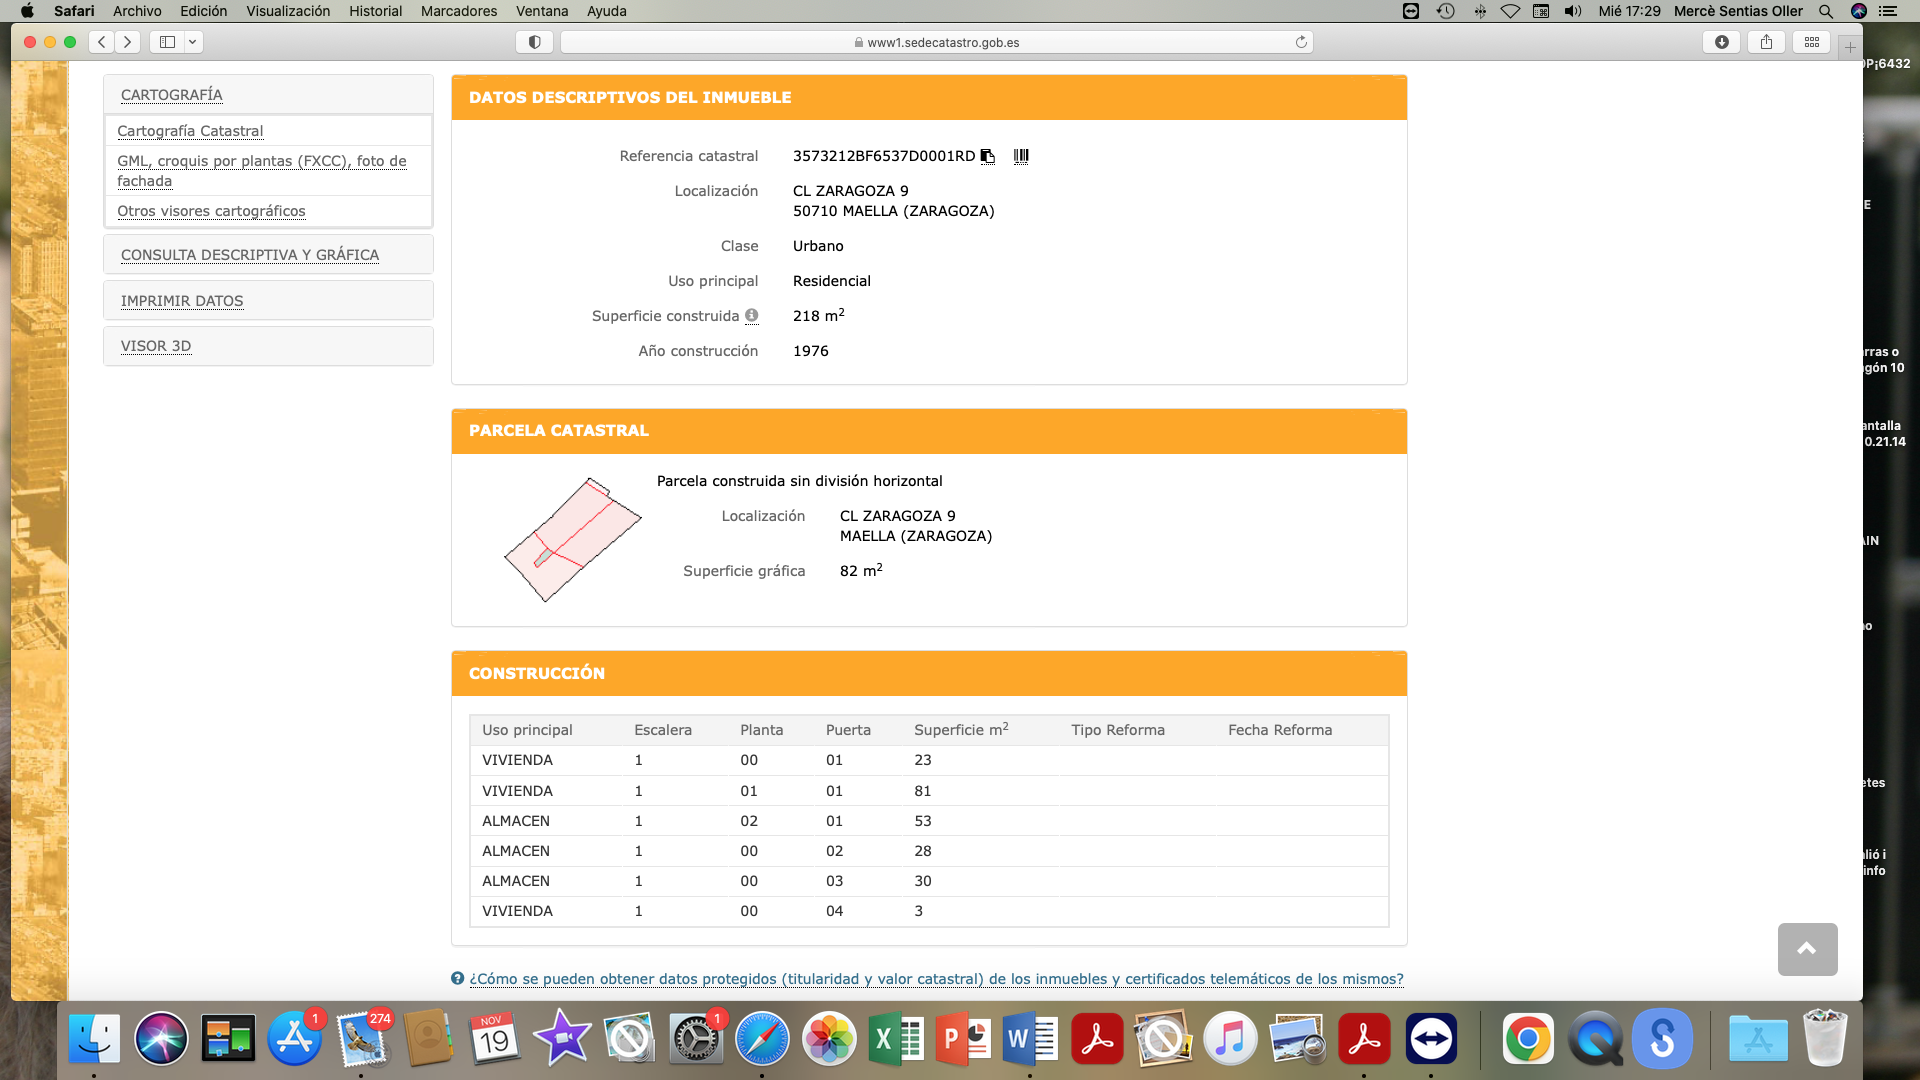Expand CONSULTA DESCRIPTIVA Y GRÁFICA section

(x=250, y=255)
